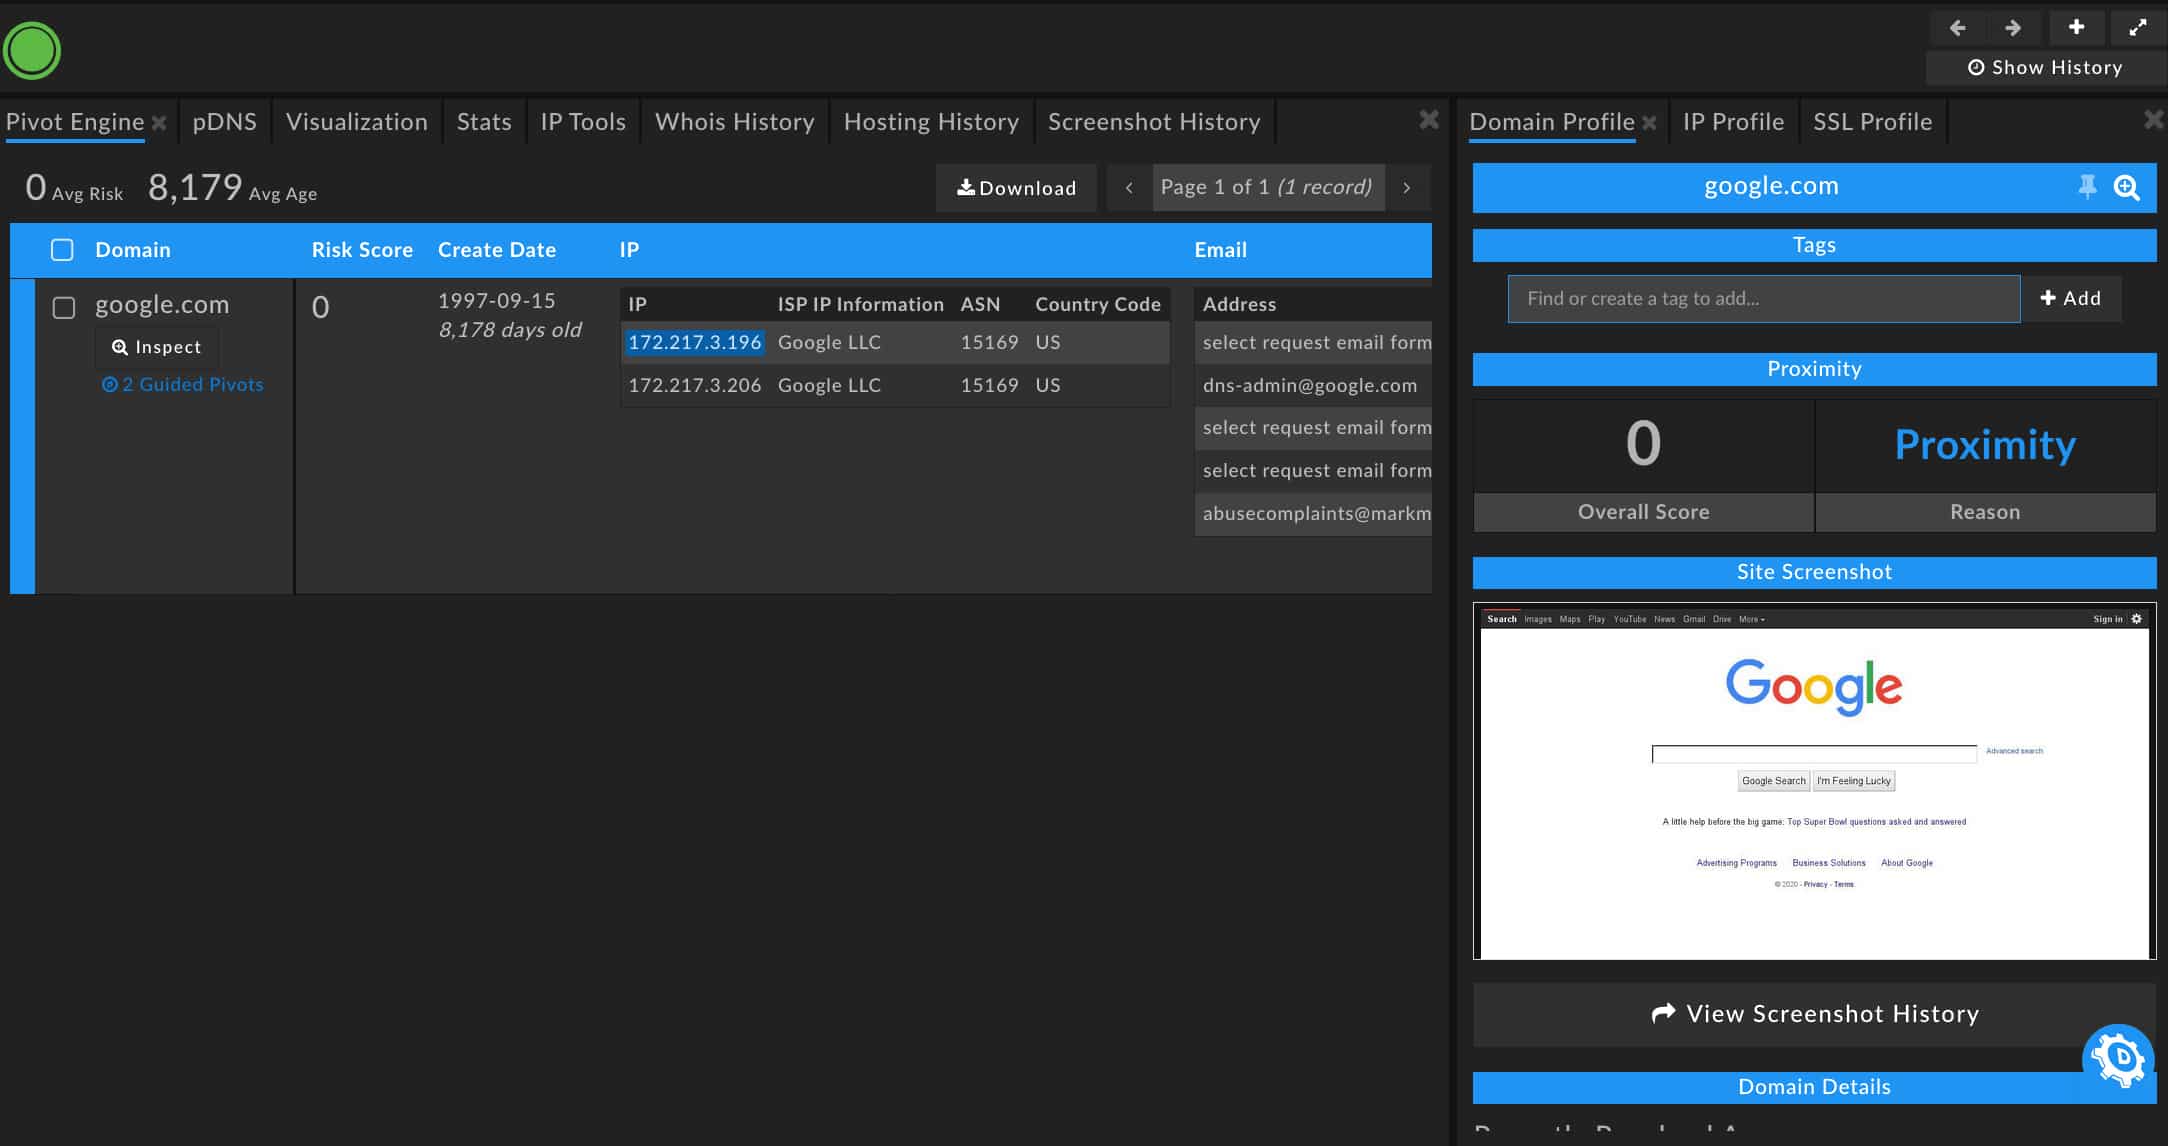The width and height of the screenshot is (2168, 1146).
Task: Click the forward arrow navigation icon
Action: 2013,28
